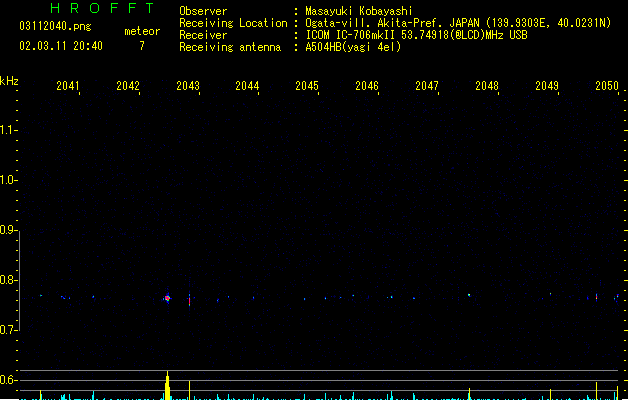629x400 pixels.
Task: Click the Receiving antenna label
Action: pyautogui.click(x=230, y=47)
